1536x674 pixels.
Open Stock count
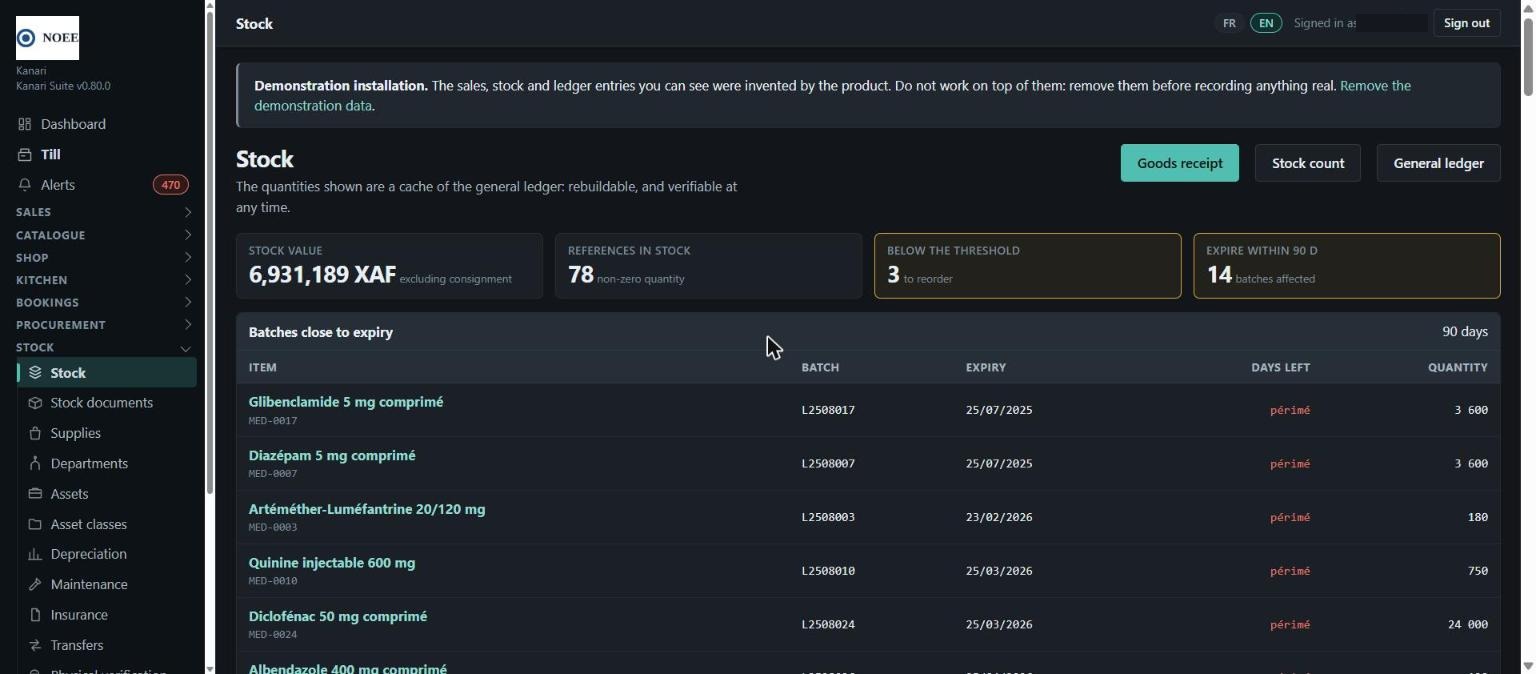pyautogui.click(x=1308, y=163)
